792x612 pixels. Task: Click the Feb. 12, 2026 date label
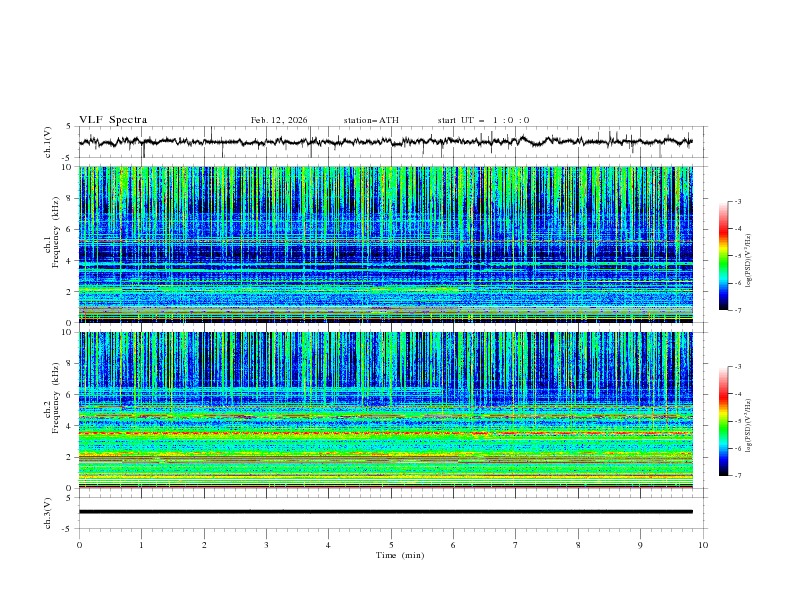point(279,120)
